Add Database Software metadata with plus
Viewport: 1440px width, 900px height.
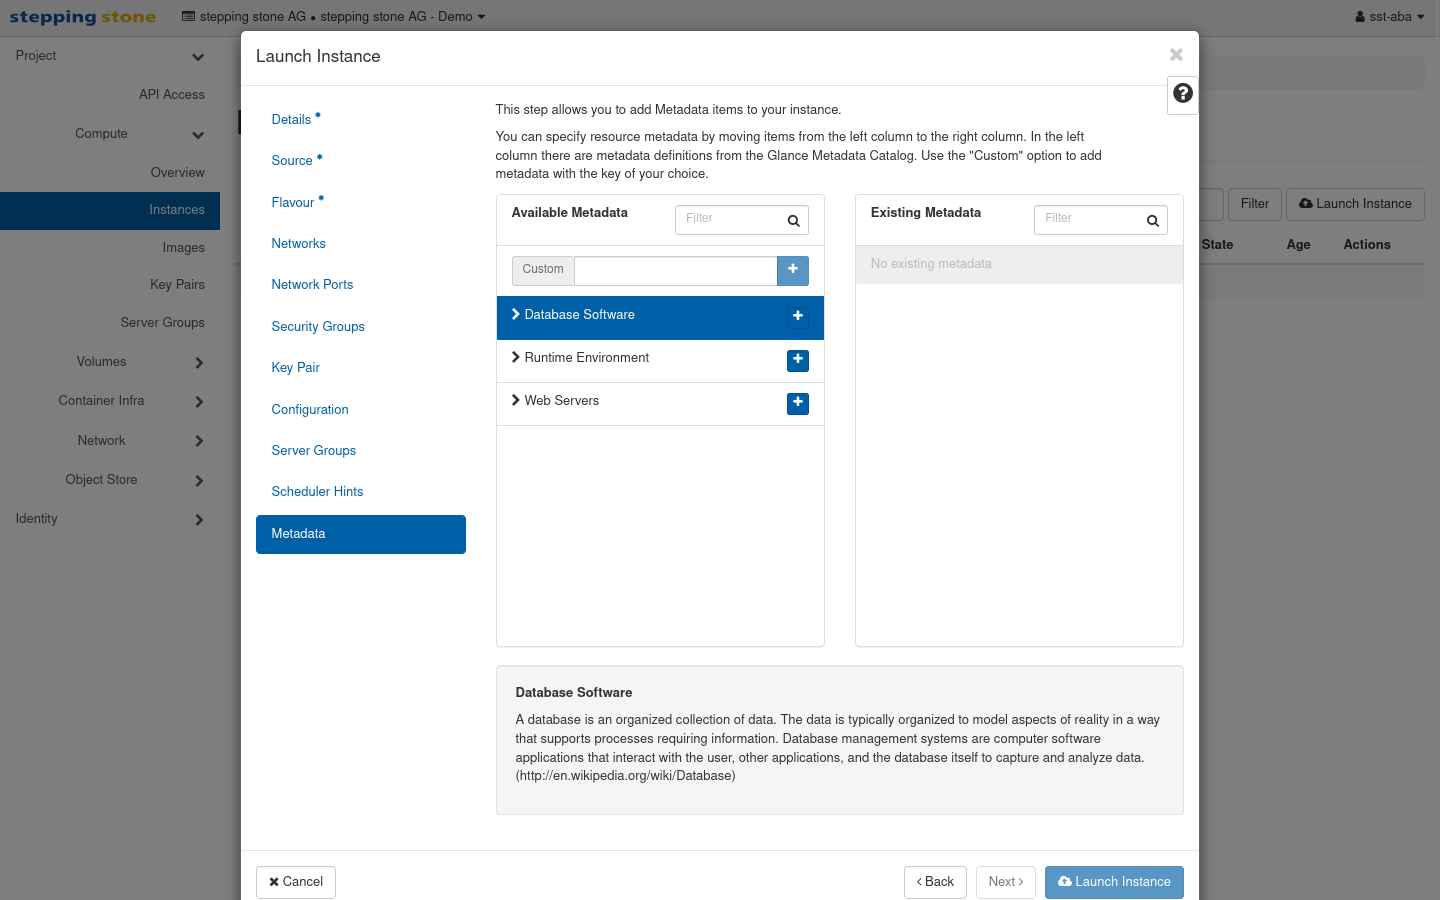pyautogui.click(x=798, y=316)
